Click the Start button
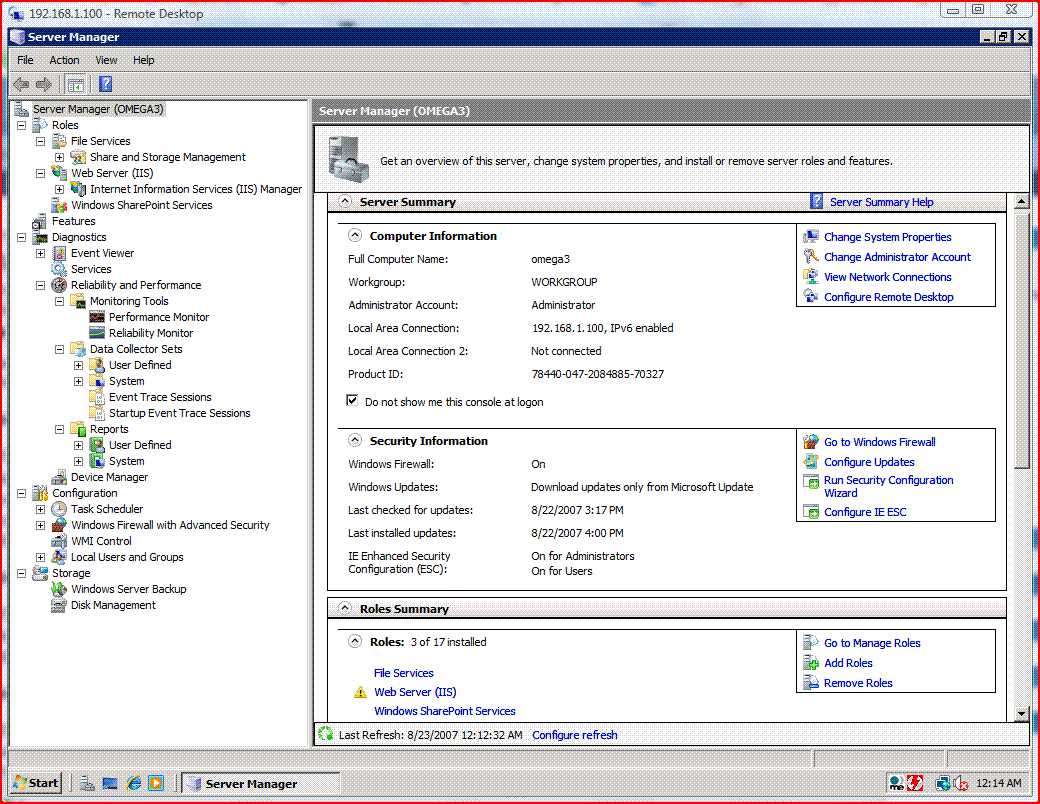 [36, 783]
